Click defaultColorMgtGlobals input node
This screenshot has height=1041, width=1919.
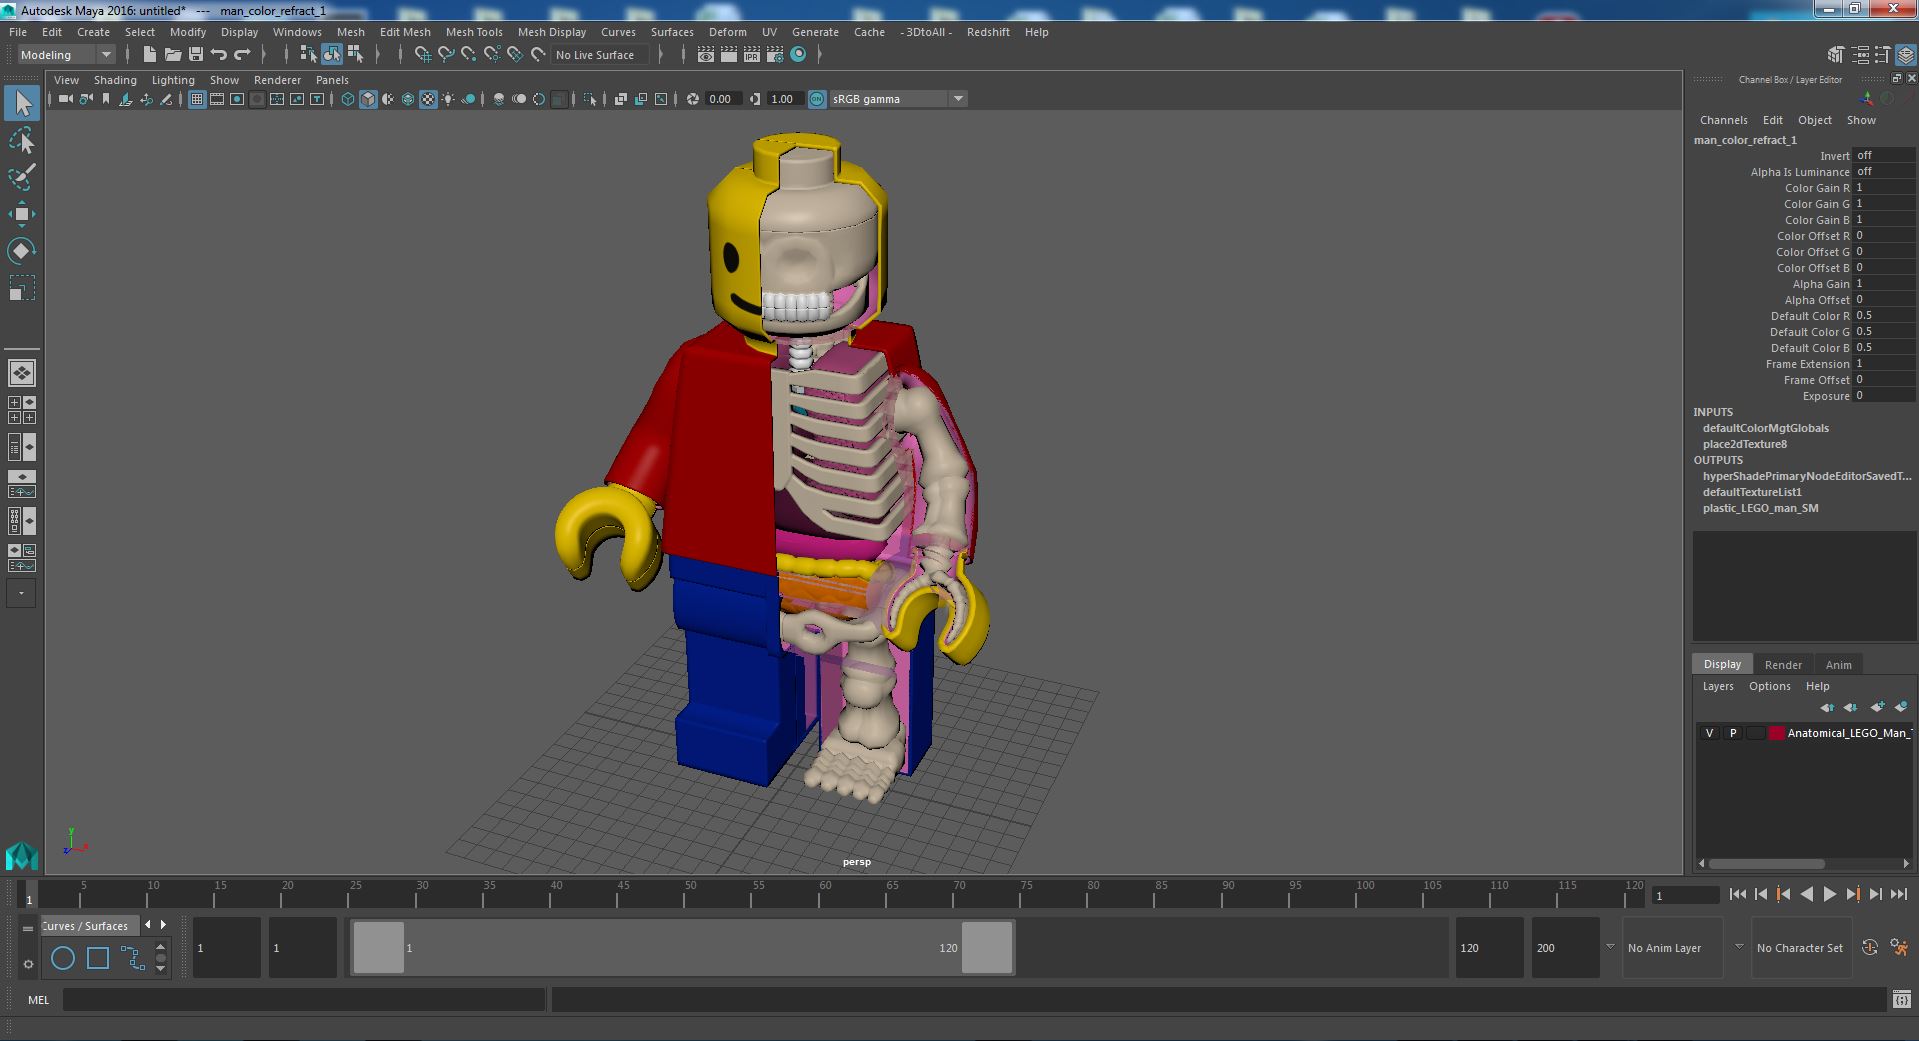pos(1765,428)
